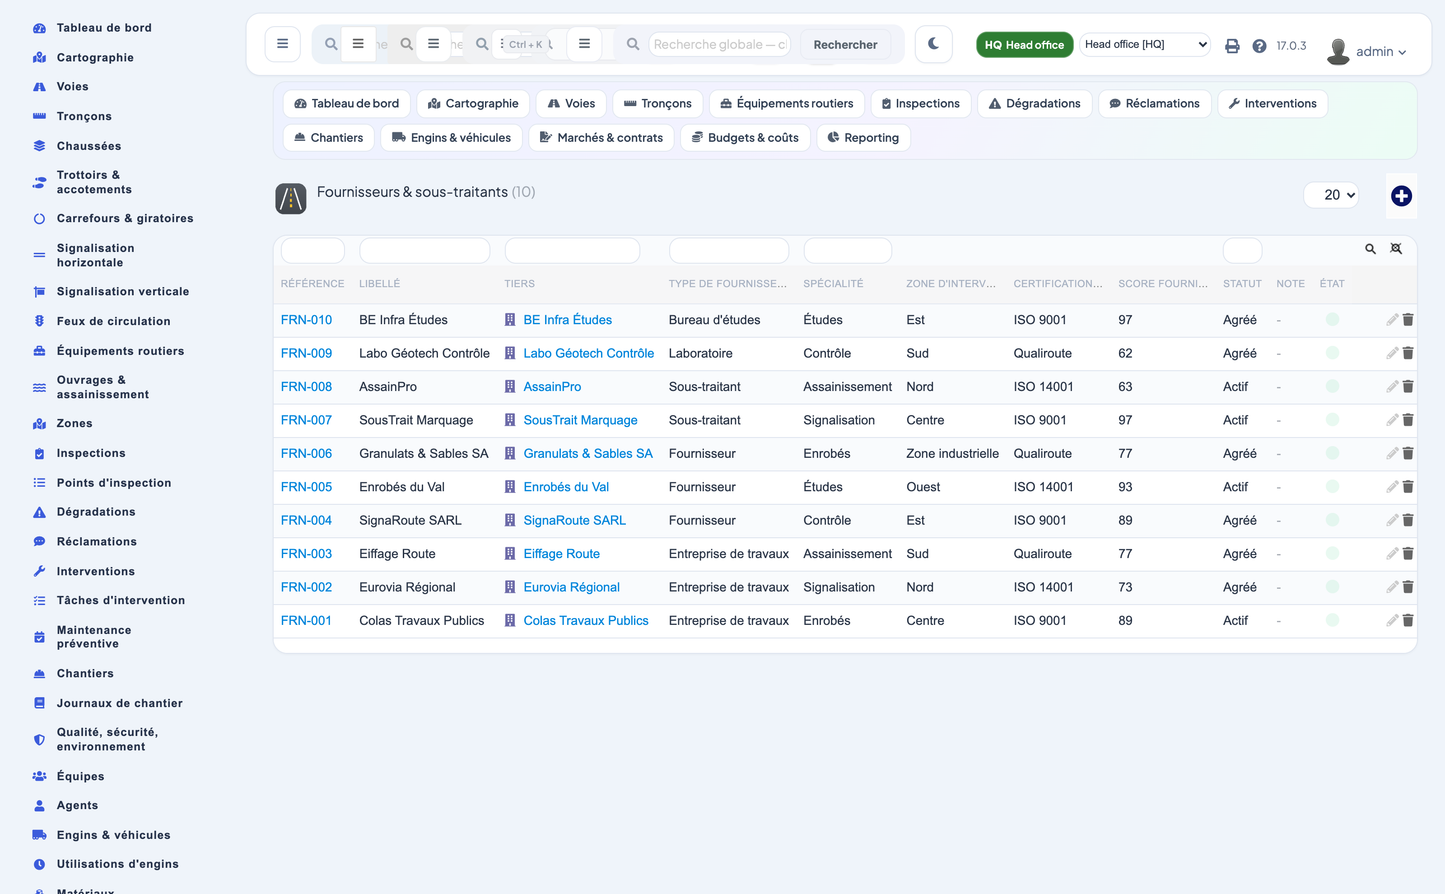Click the table search magnifier icon

click(1370, 249)
